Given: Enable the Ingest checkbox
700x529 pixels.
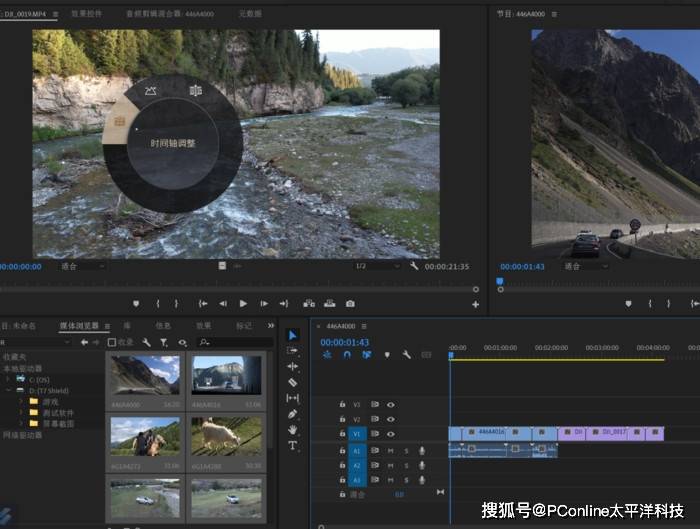Looking at the screenshot, I should [112, 342].
